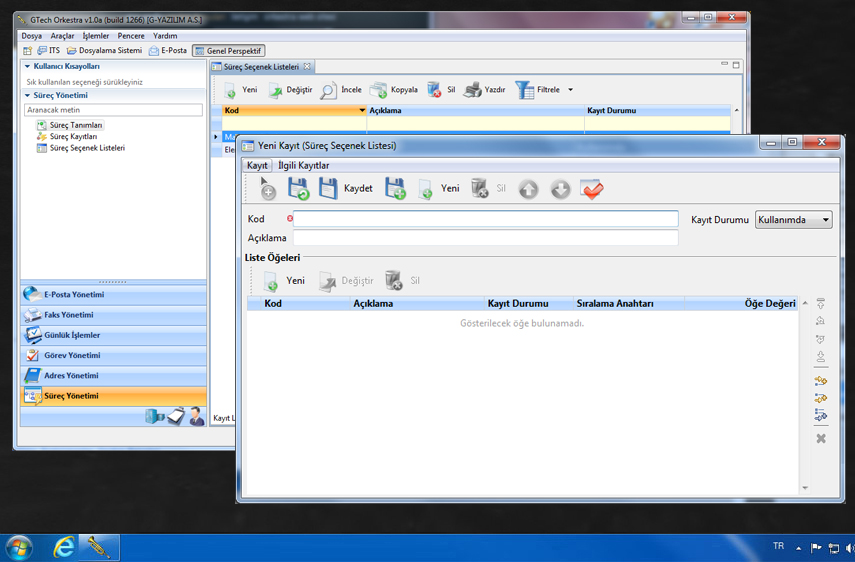Click the Kaydet save icon in dialog toolbar
Screen dimensions: 855x562
click(328, 188)
